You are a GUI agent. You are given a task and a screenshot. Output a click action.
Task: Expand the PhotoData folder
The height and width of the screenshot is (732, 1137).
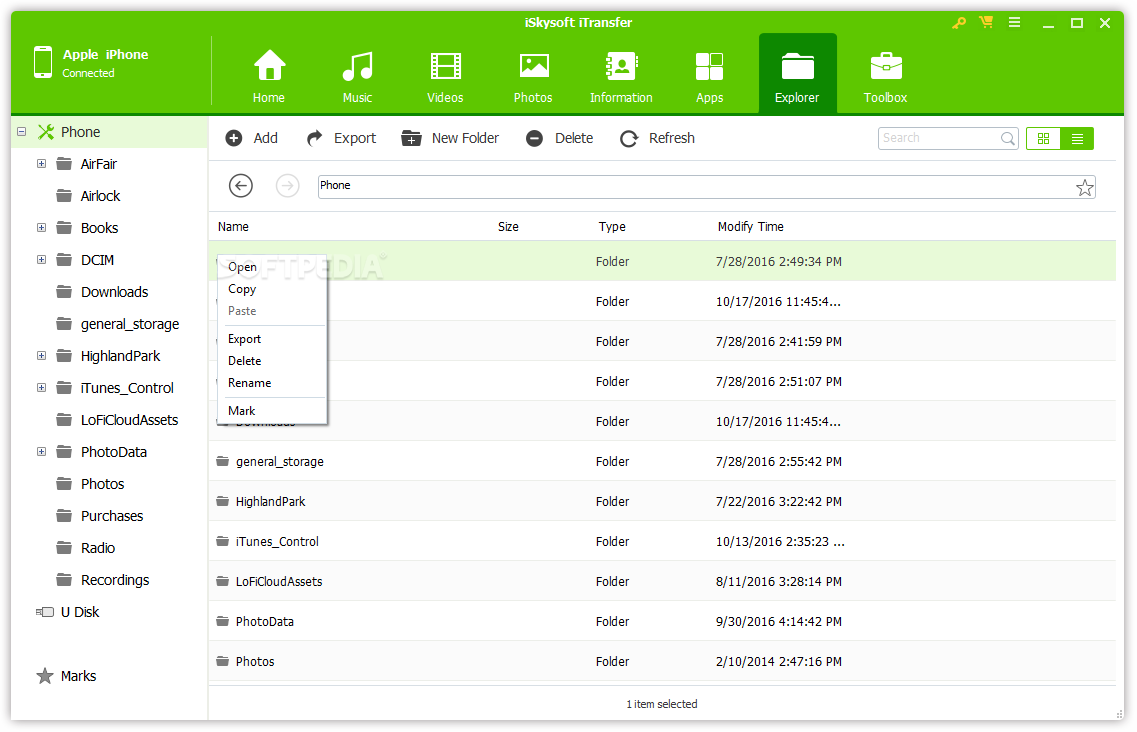(41, 452)
